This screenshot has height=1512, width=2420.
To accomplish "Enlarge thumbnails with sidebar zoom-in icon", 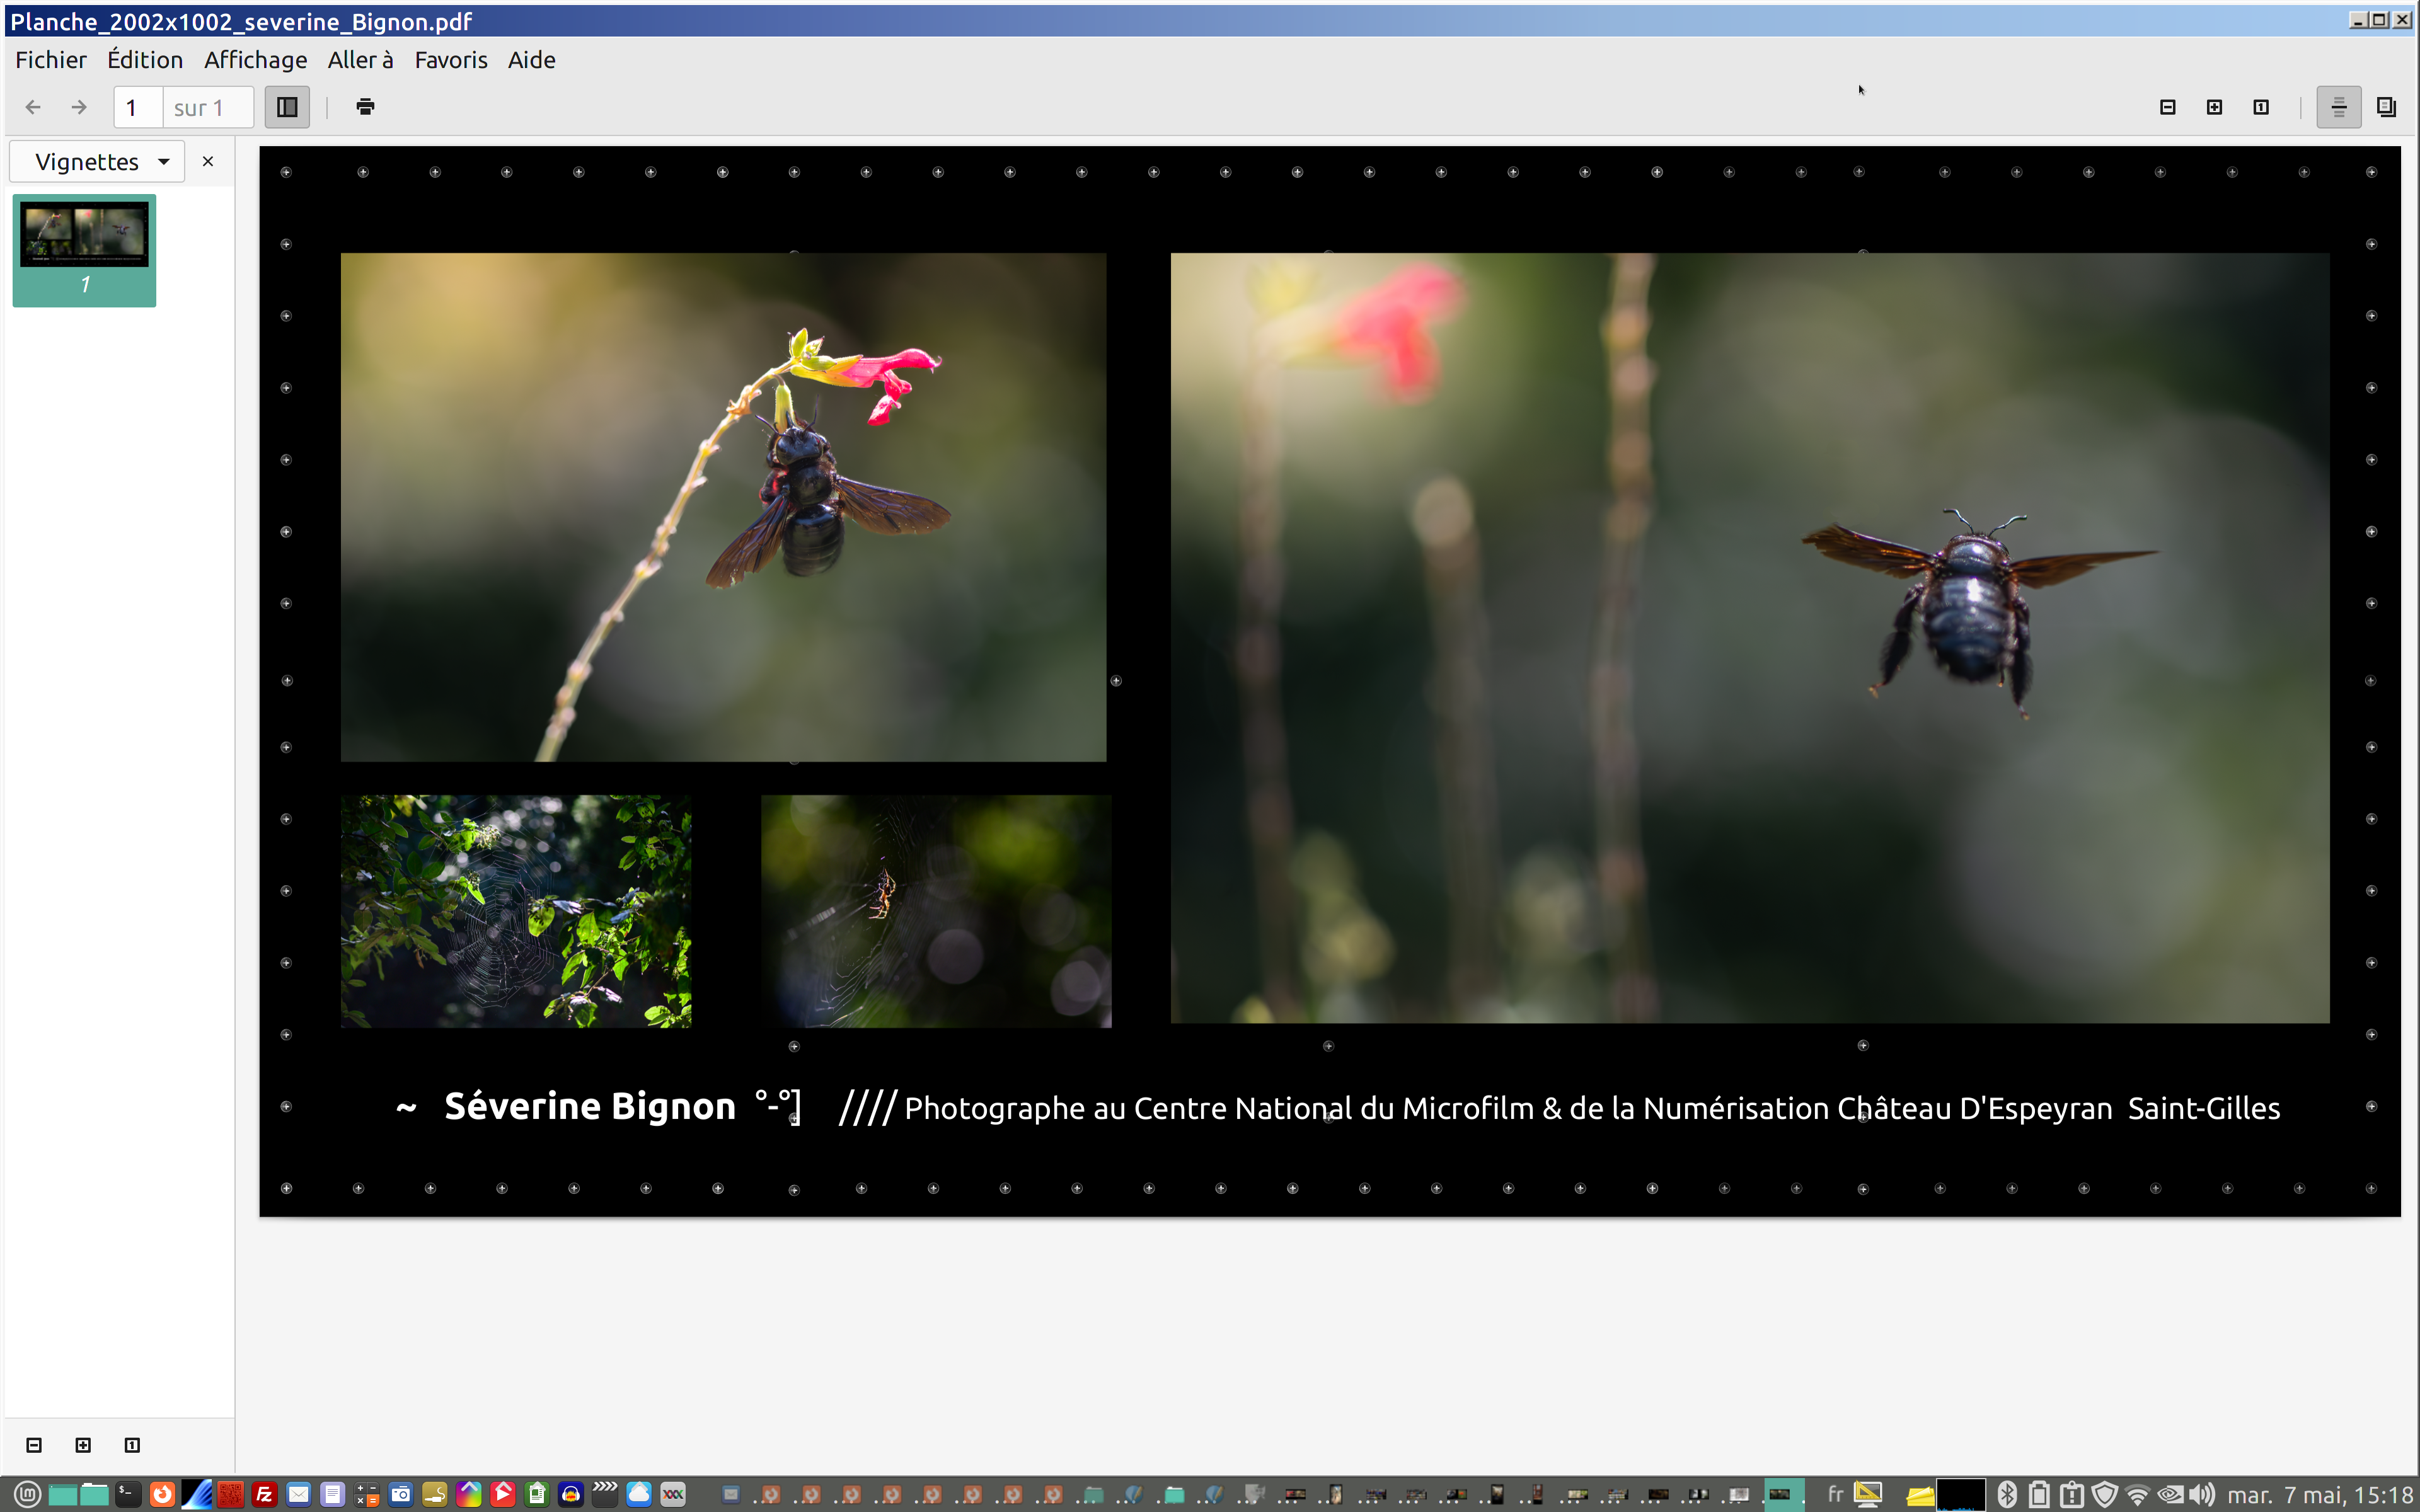I will click(83, 1445).
